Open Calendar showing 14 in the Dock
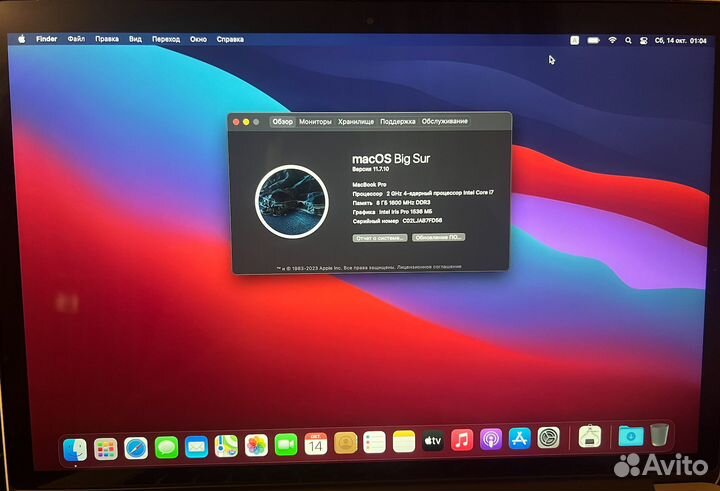Screen dimensions: 720x491 [x=316, y=444]
